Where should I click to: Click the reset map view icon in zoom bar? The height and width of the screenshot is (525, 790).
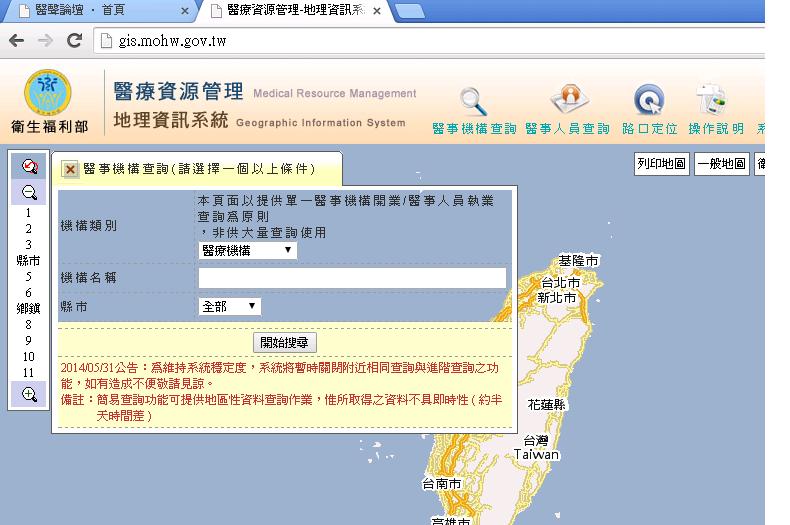(29, 166)
